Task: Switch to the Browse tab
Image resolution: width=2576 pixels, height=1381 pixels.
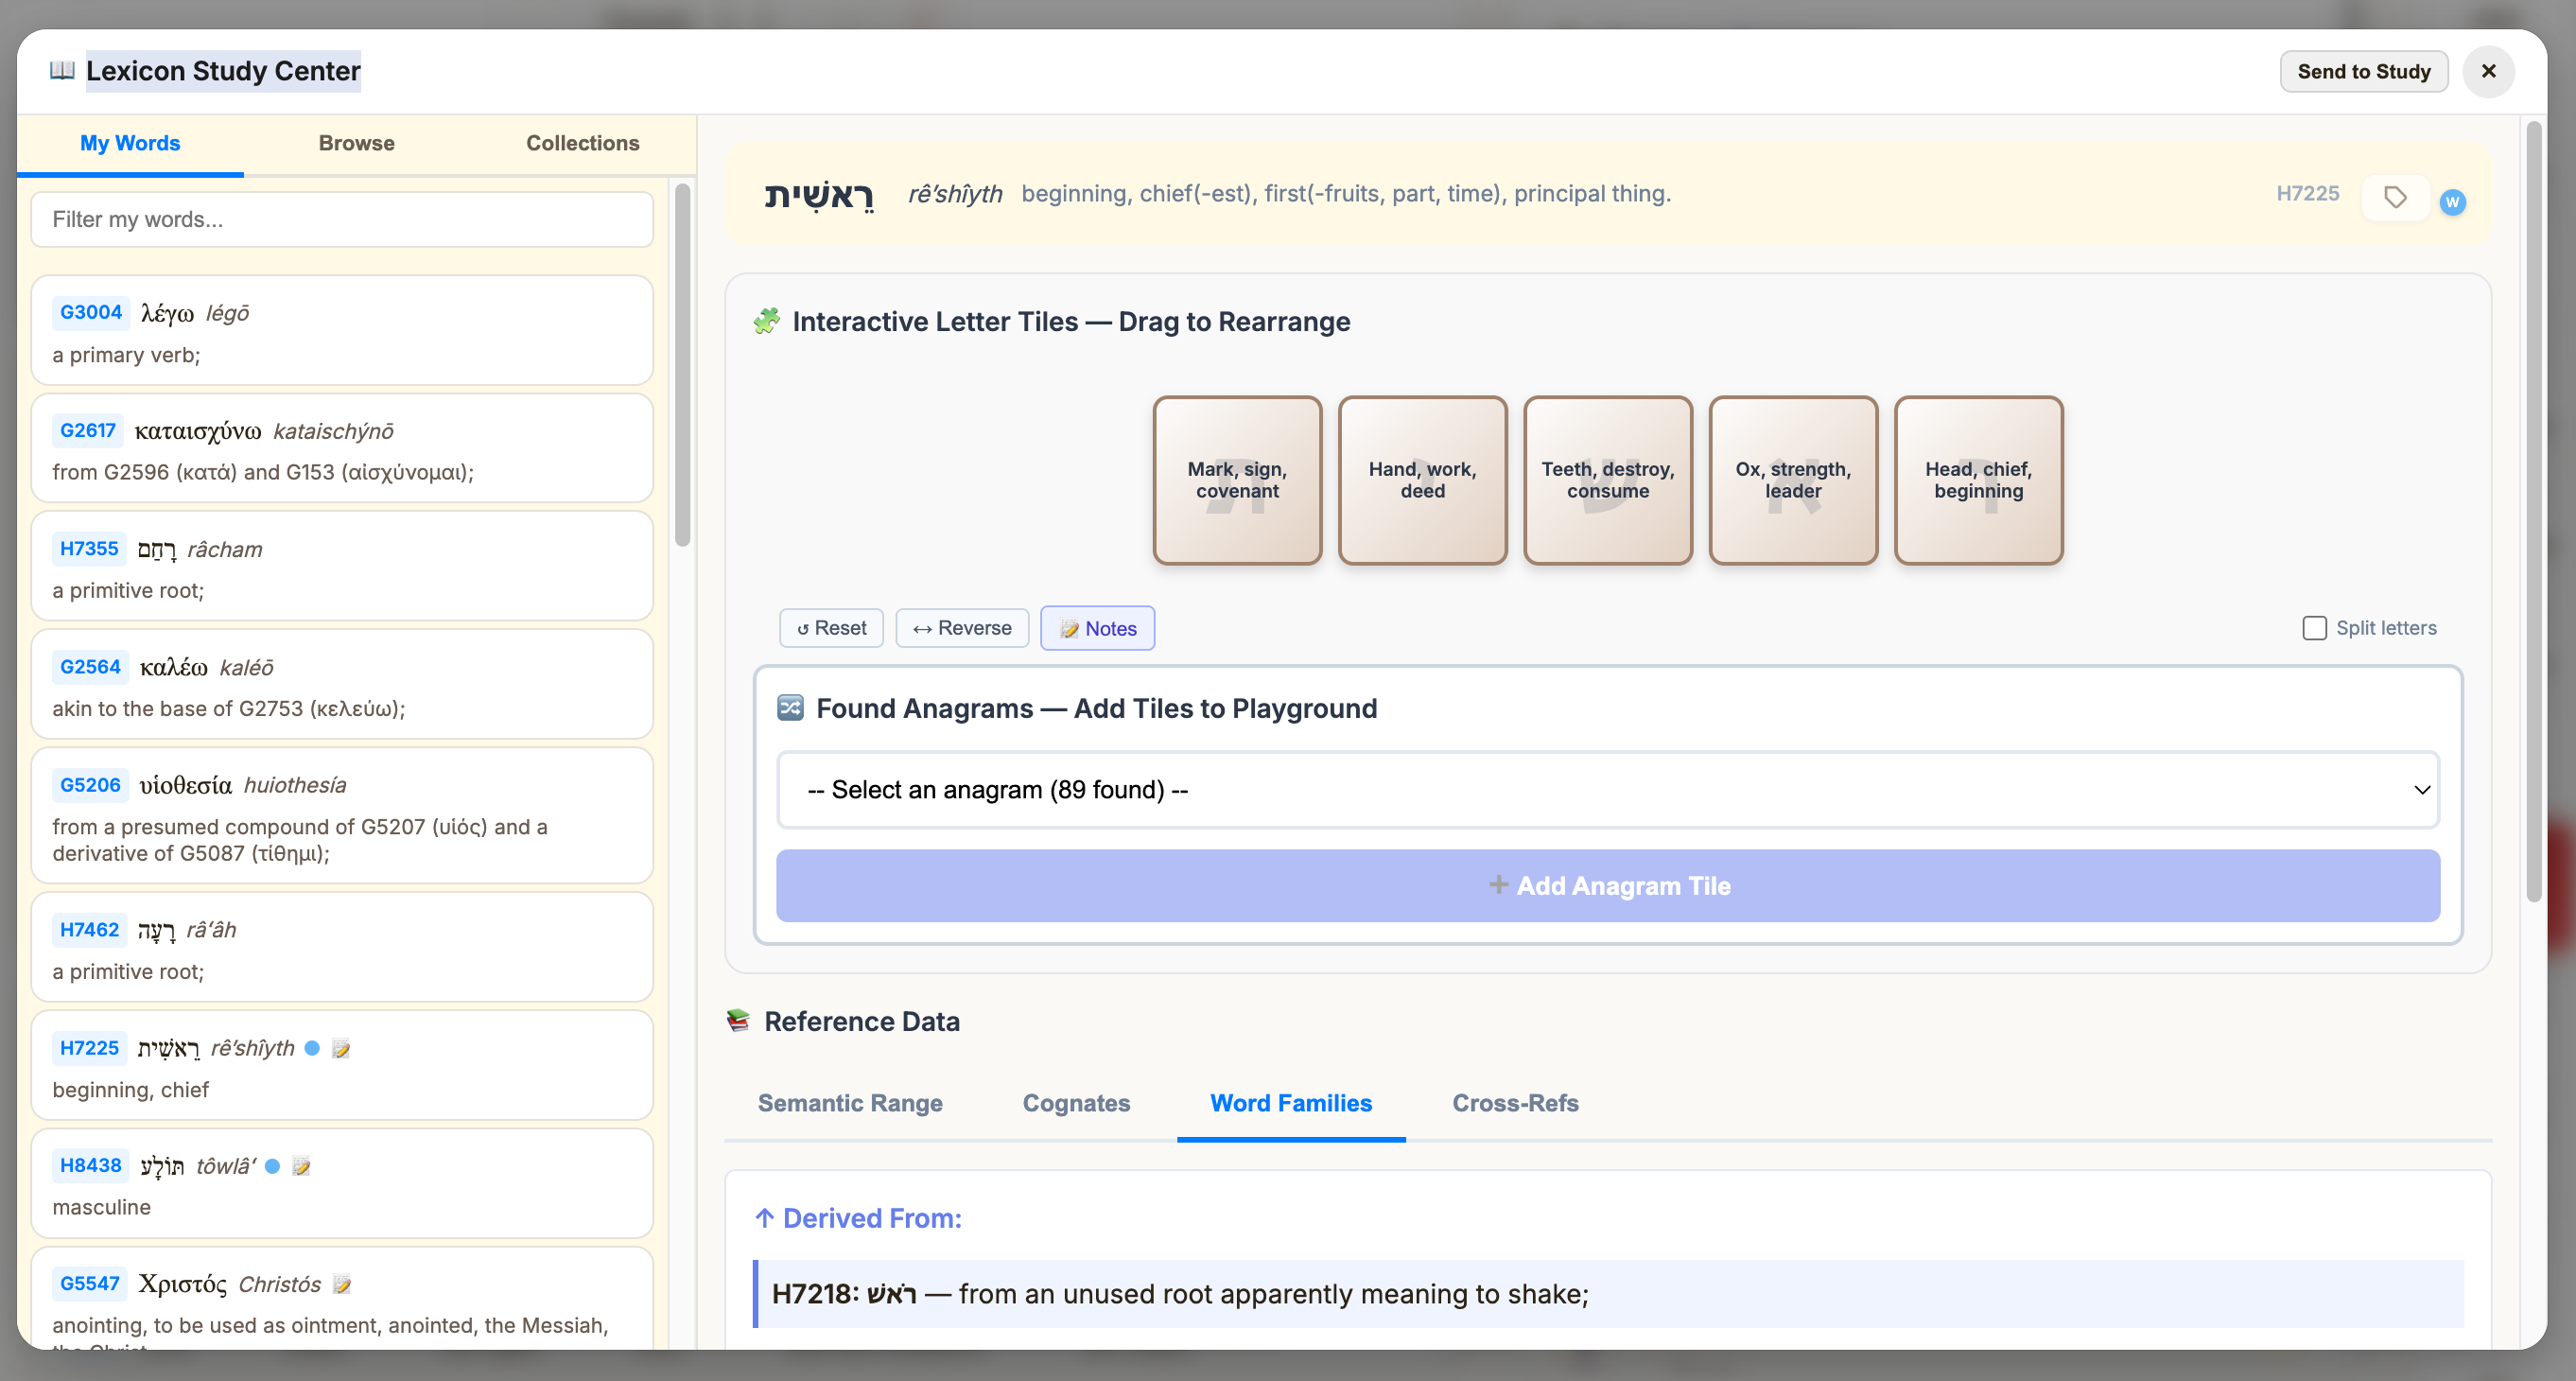Action: coord(356,143)
